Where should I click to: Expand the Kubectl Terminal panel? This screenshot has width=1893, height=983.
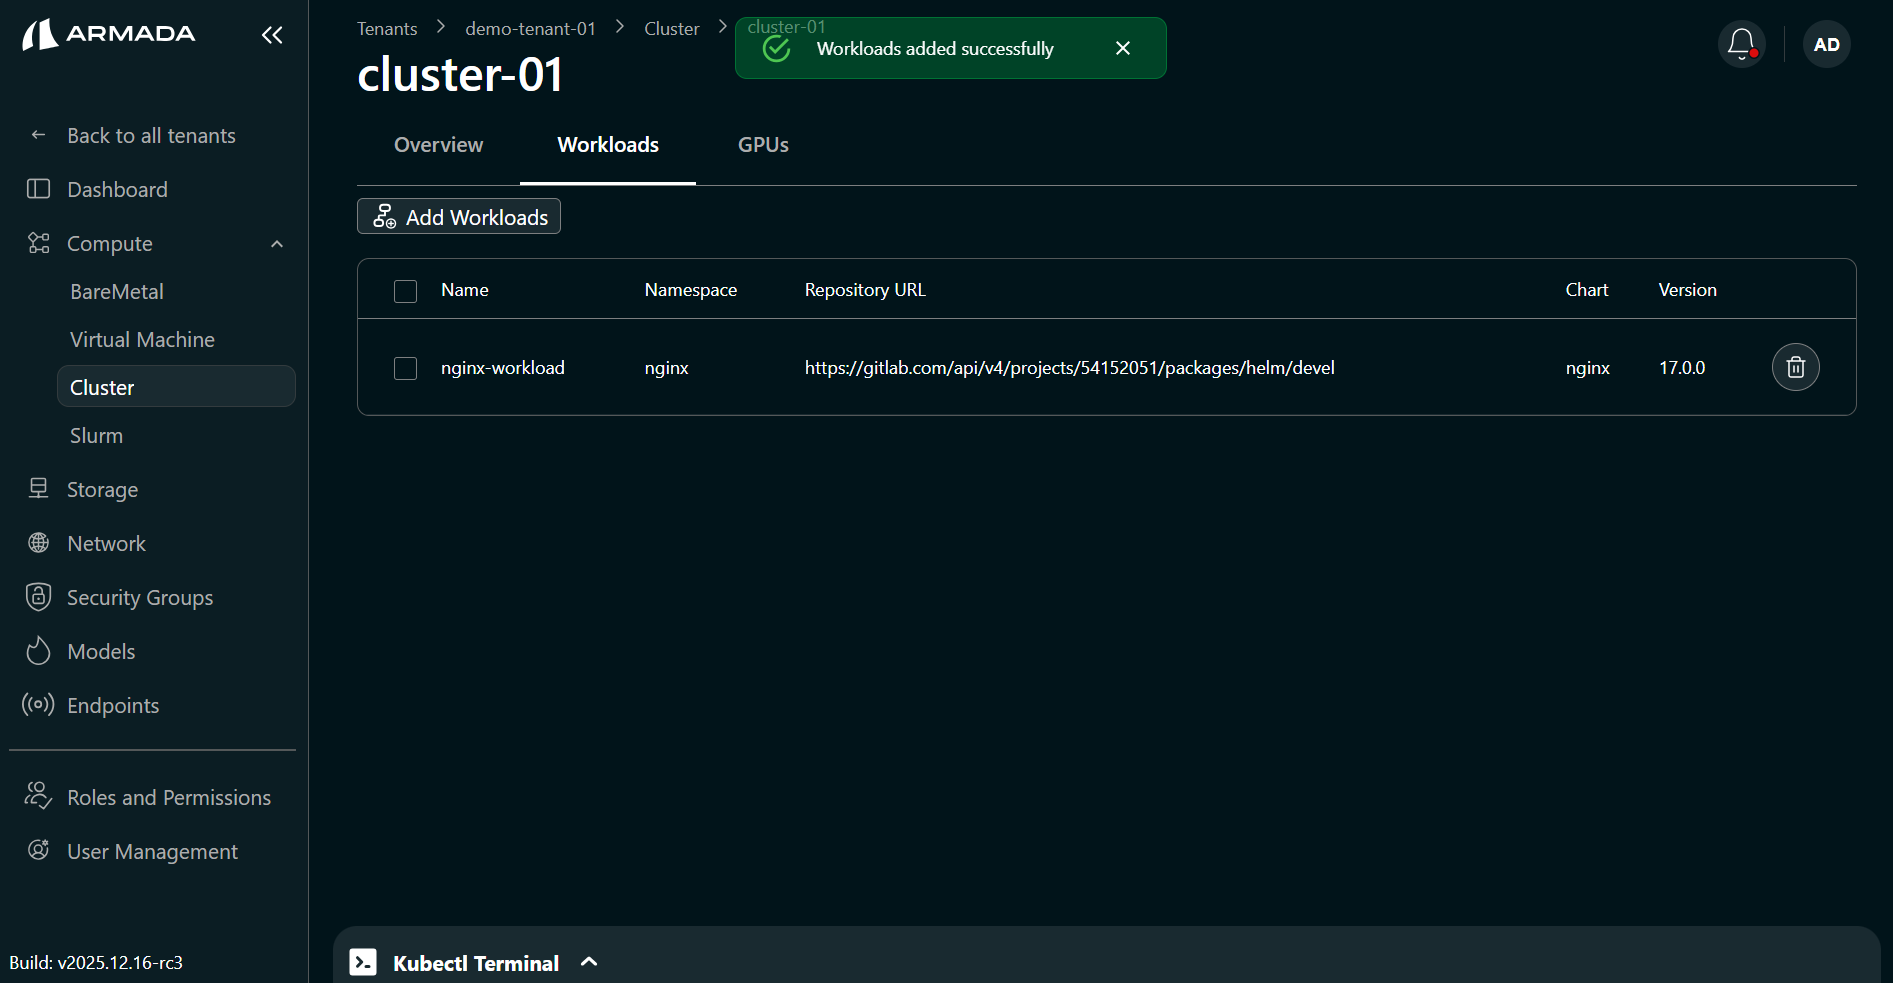pos(589,962)
